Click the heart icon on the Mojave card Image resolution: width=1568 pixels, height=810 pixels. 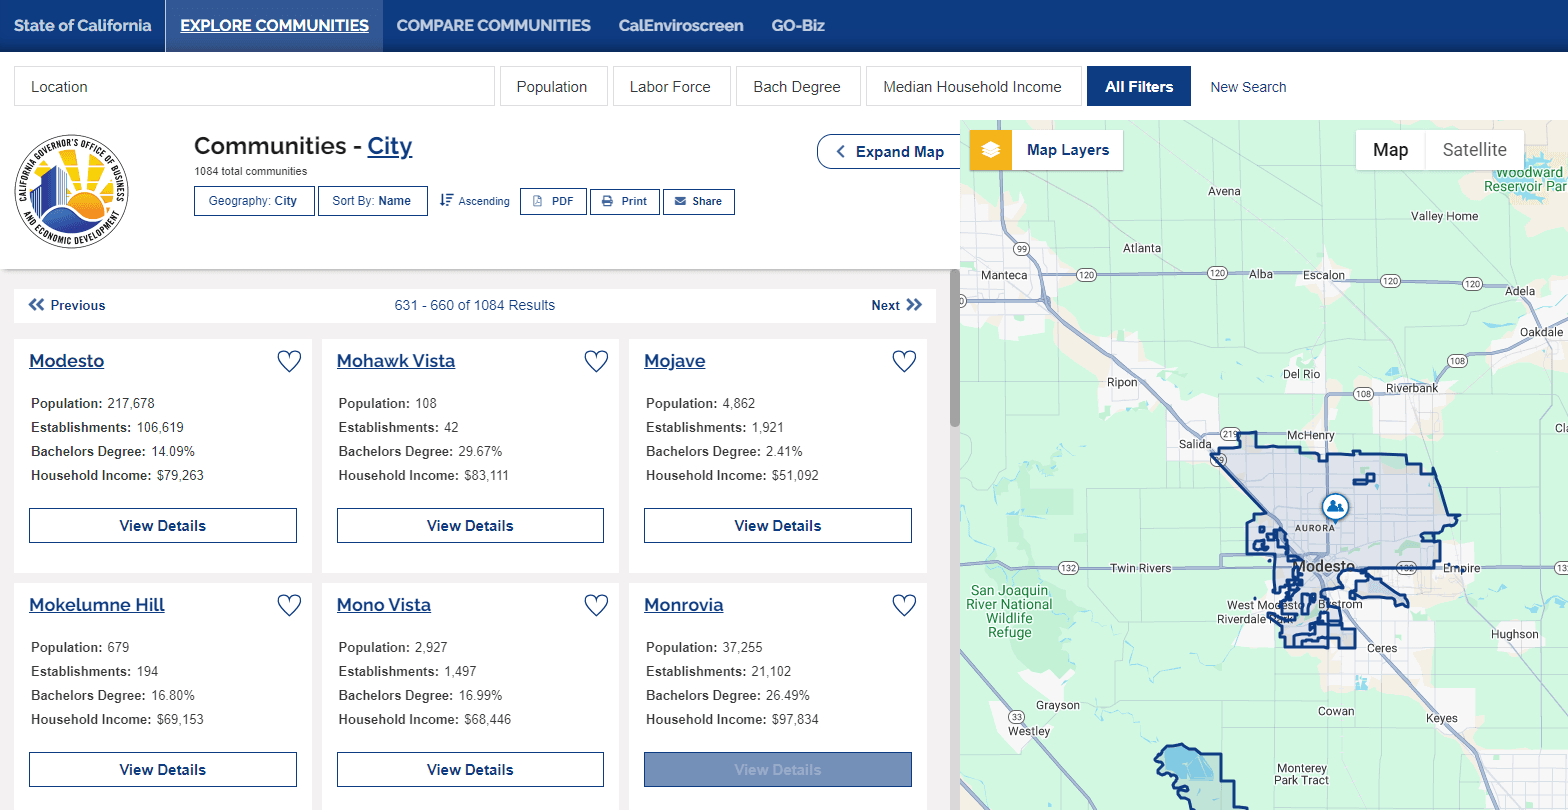tap(904, 361)
